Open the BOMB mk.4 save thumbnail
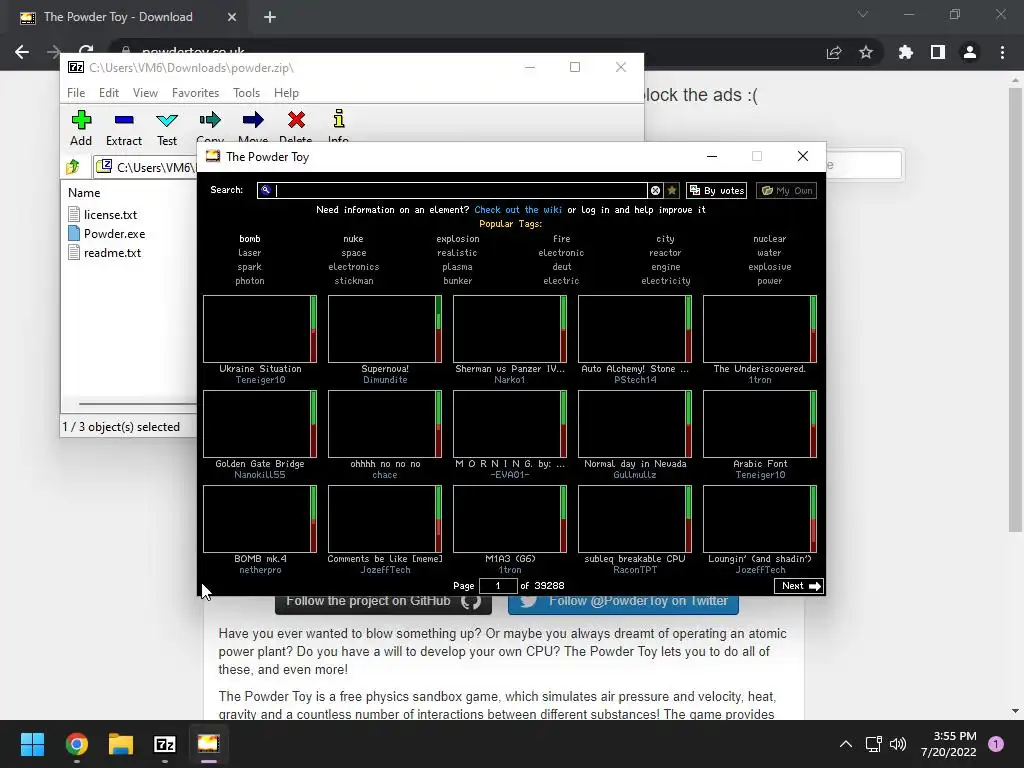The height and width of the screenshot is (768, 1024). click(260, 519)
